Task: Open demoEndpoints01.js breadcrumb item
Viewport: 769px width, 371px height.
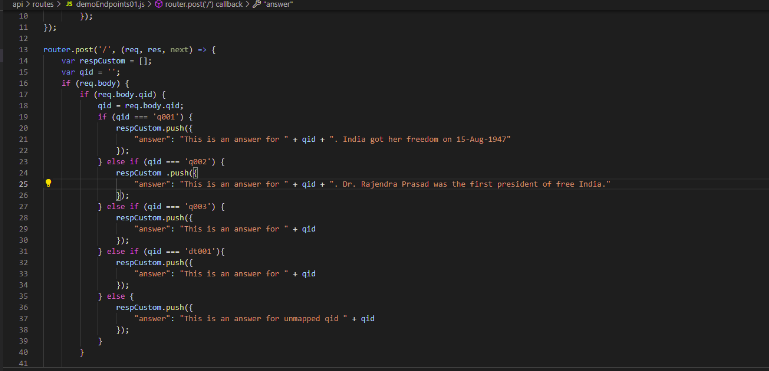Action: (x=110, y=4)
